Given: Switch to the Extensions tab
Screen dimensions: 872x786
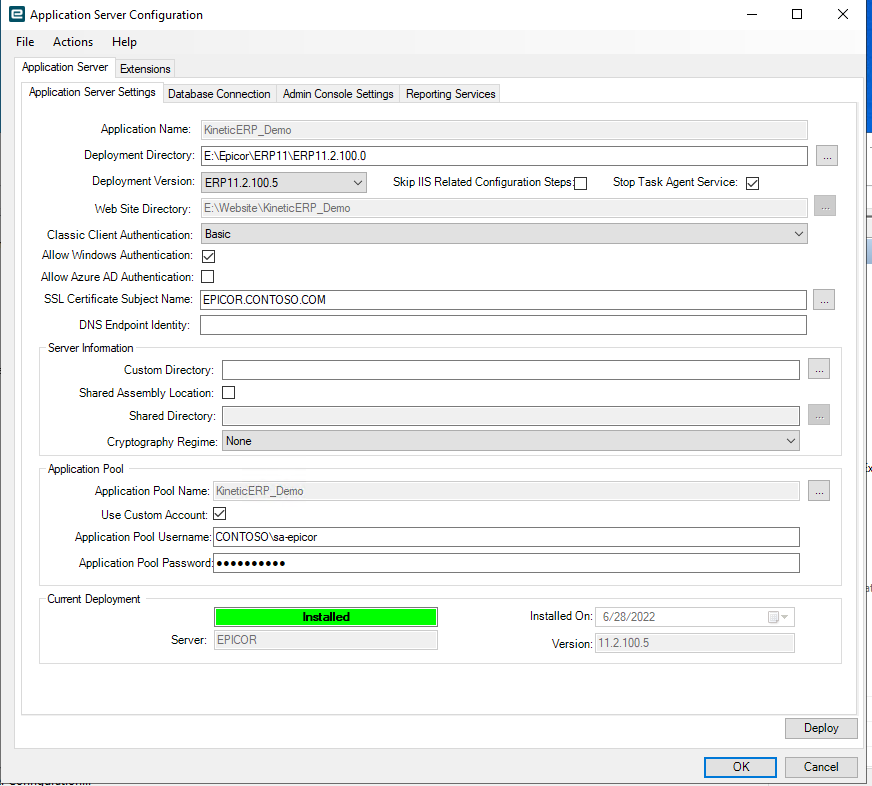Looking at the screenshot, I should (x=145, y=69).
